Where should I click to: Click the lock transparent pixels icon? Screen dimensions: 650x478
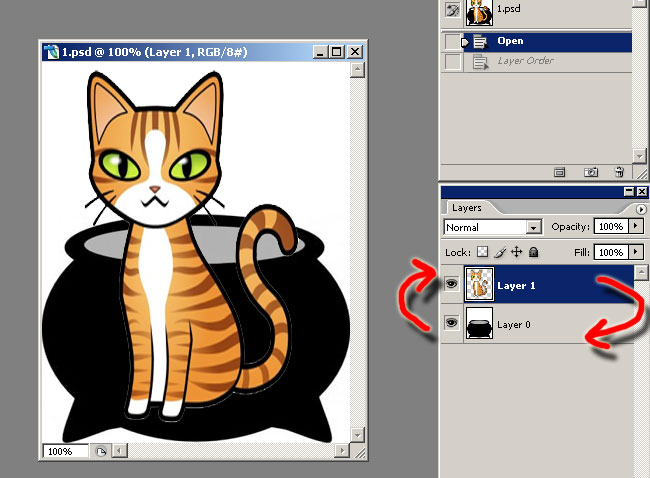[x=483, y=252]
